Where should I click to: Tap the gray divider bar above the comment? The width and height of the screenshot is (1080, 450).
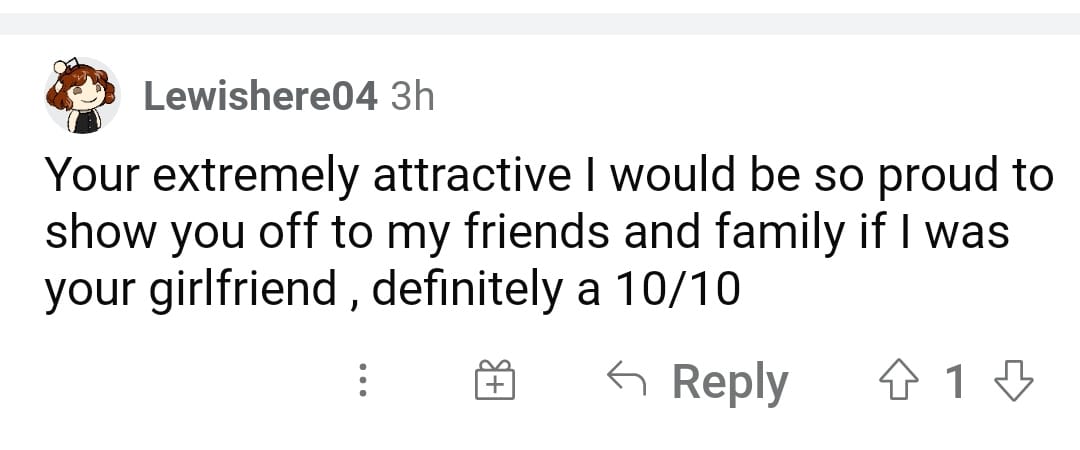(540, 23)
